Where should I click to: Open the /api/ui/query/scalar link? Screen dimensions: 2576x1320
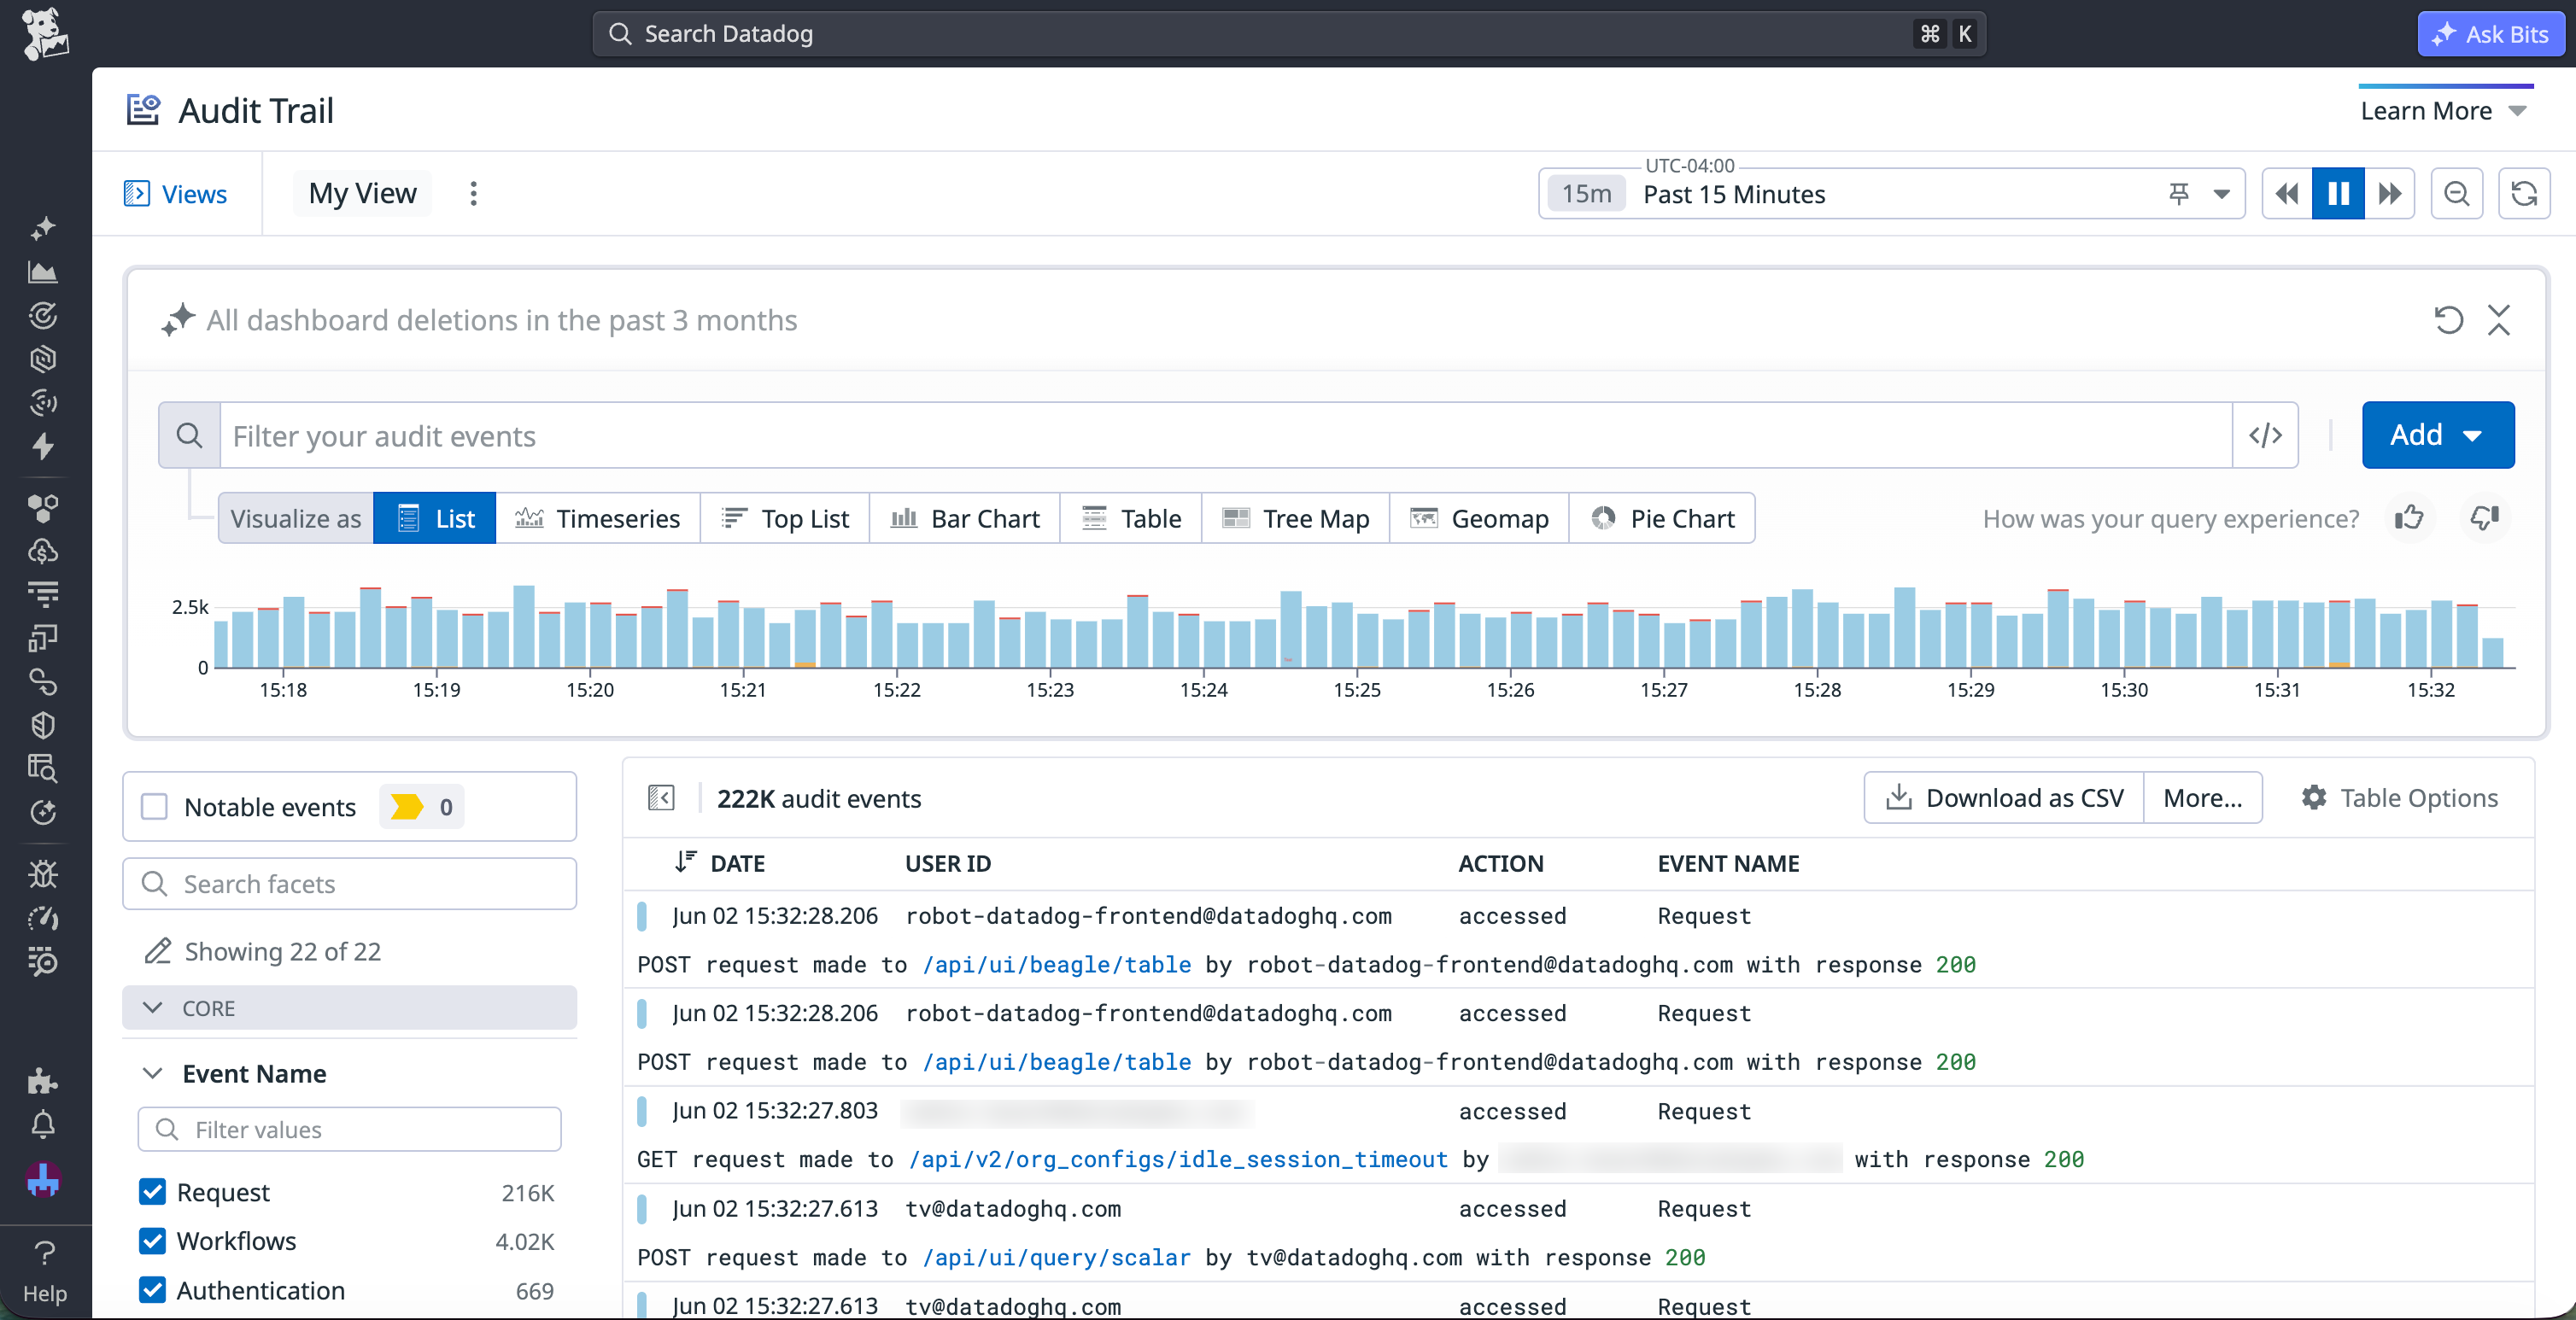coord(1056,1257)
